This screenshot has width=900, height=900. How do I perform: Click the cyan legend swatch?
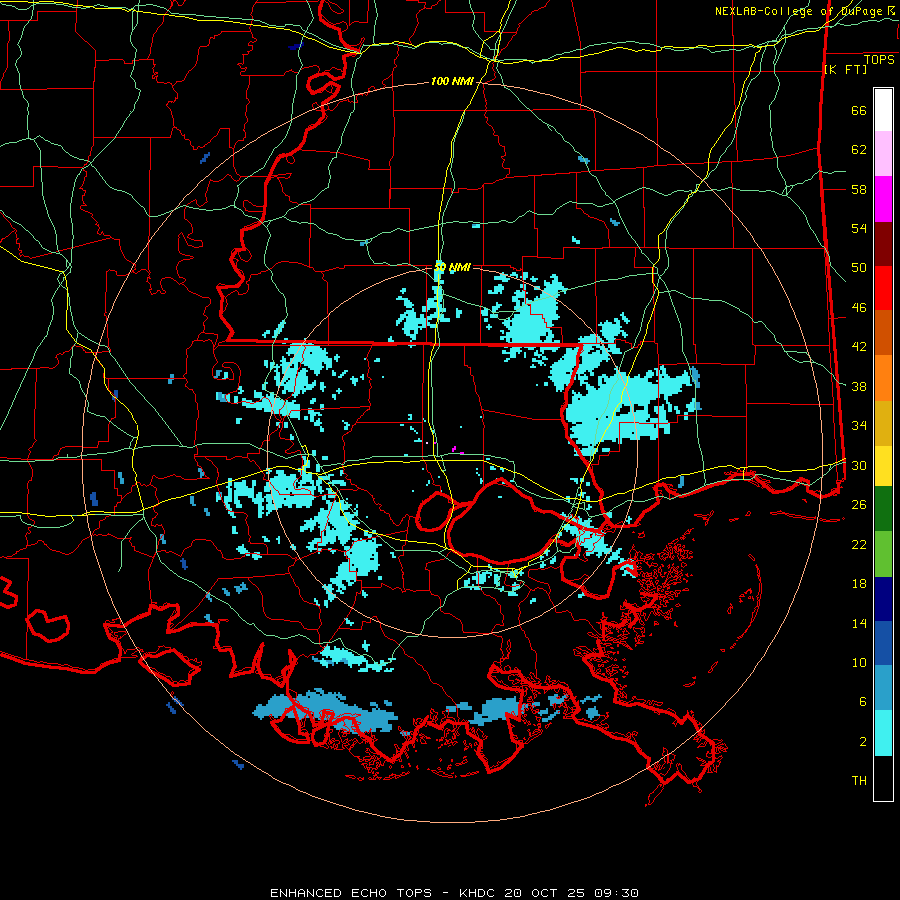pos(883,733)
